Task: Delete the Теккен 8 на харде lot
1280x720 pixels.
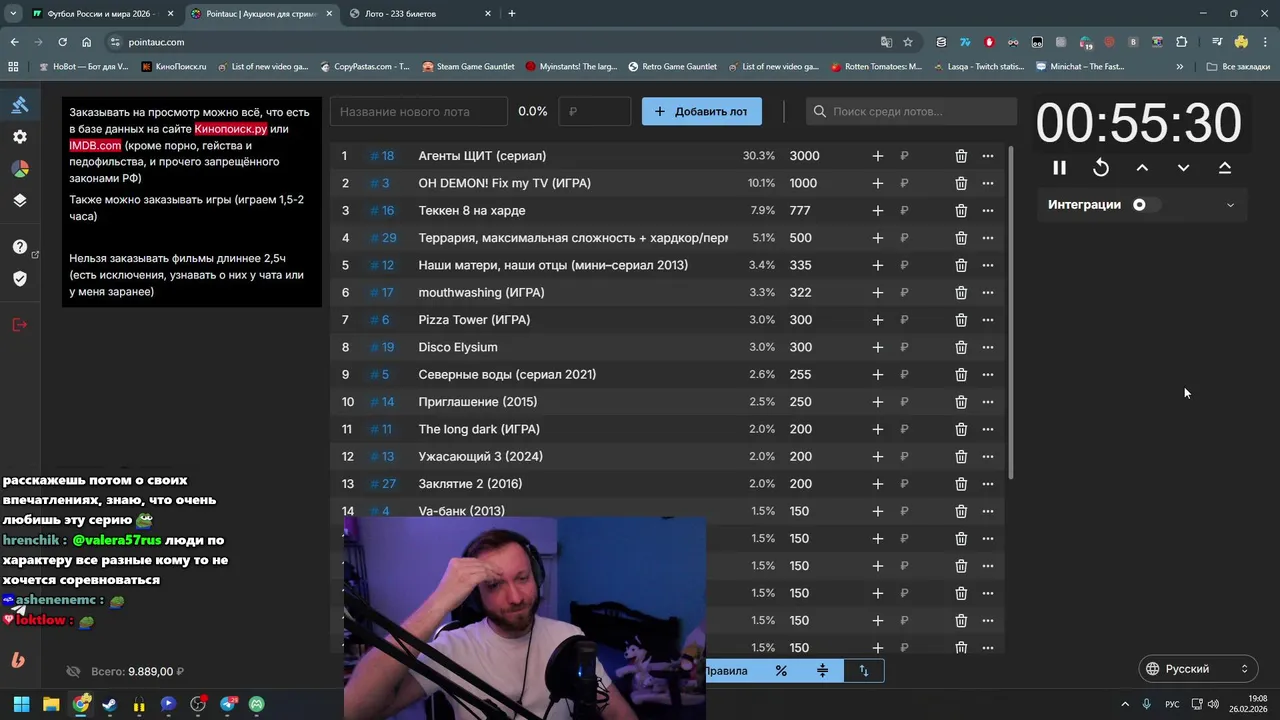Action: click(x=961, y=211)
